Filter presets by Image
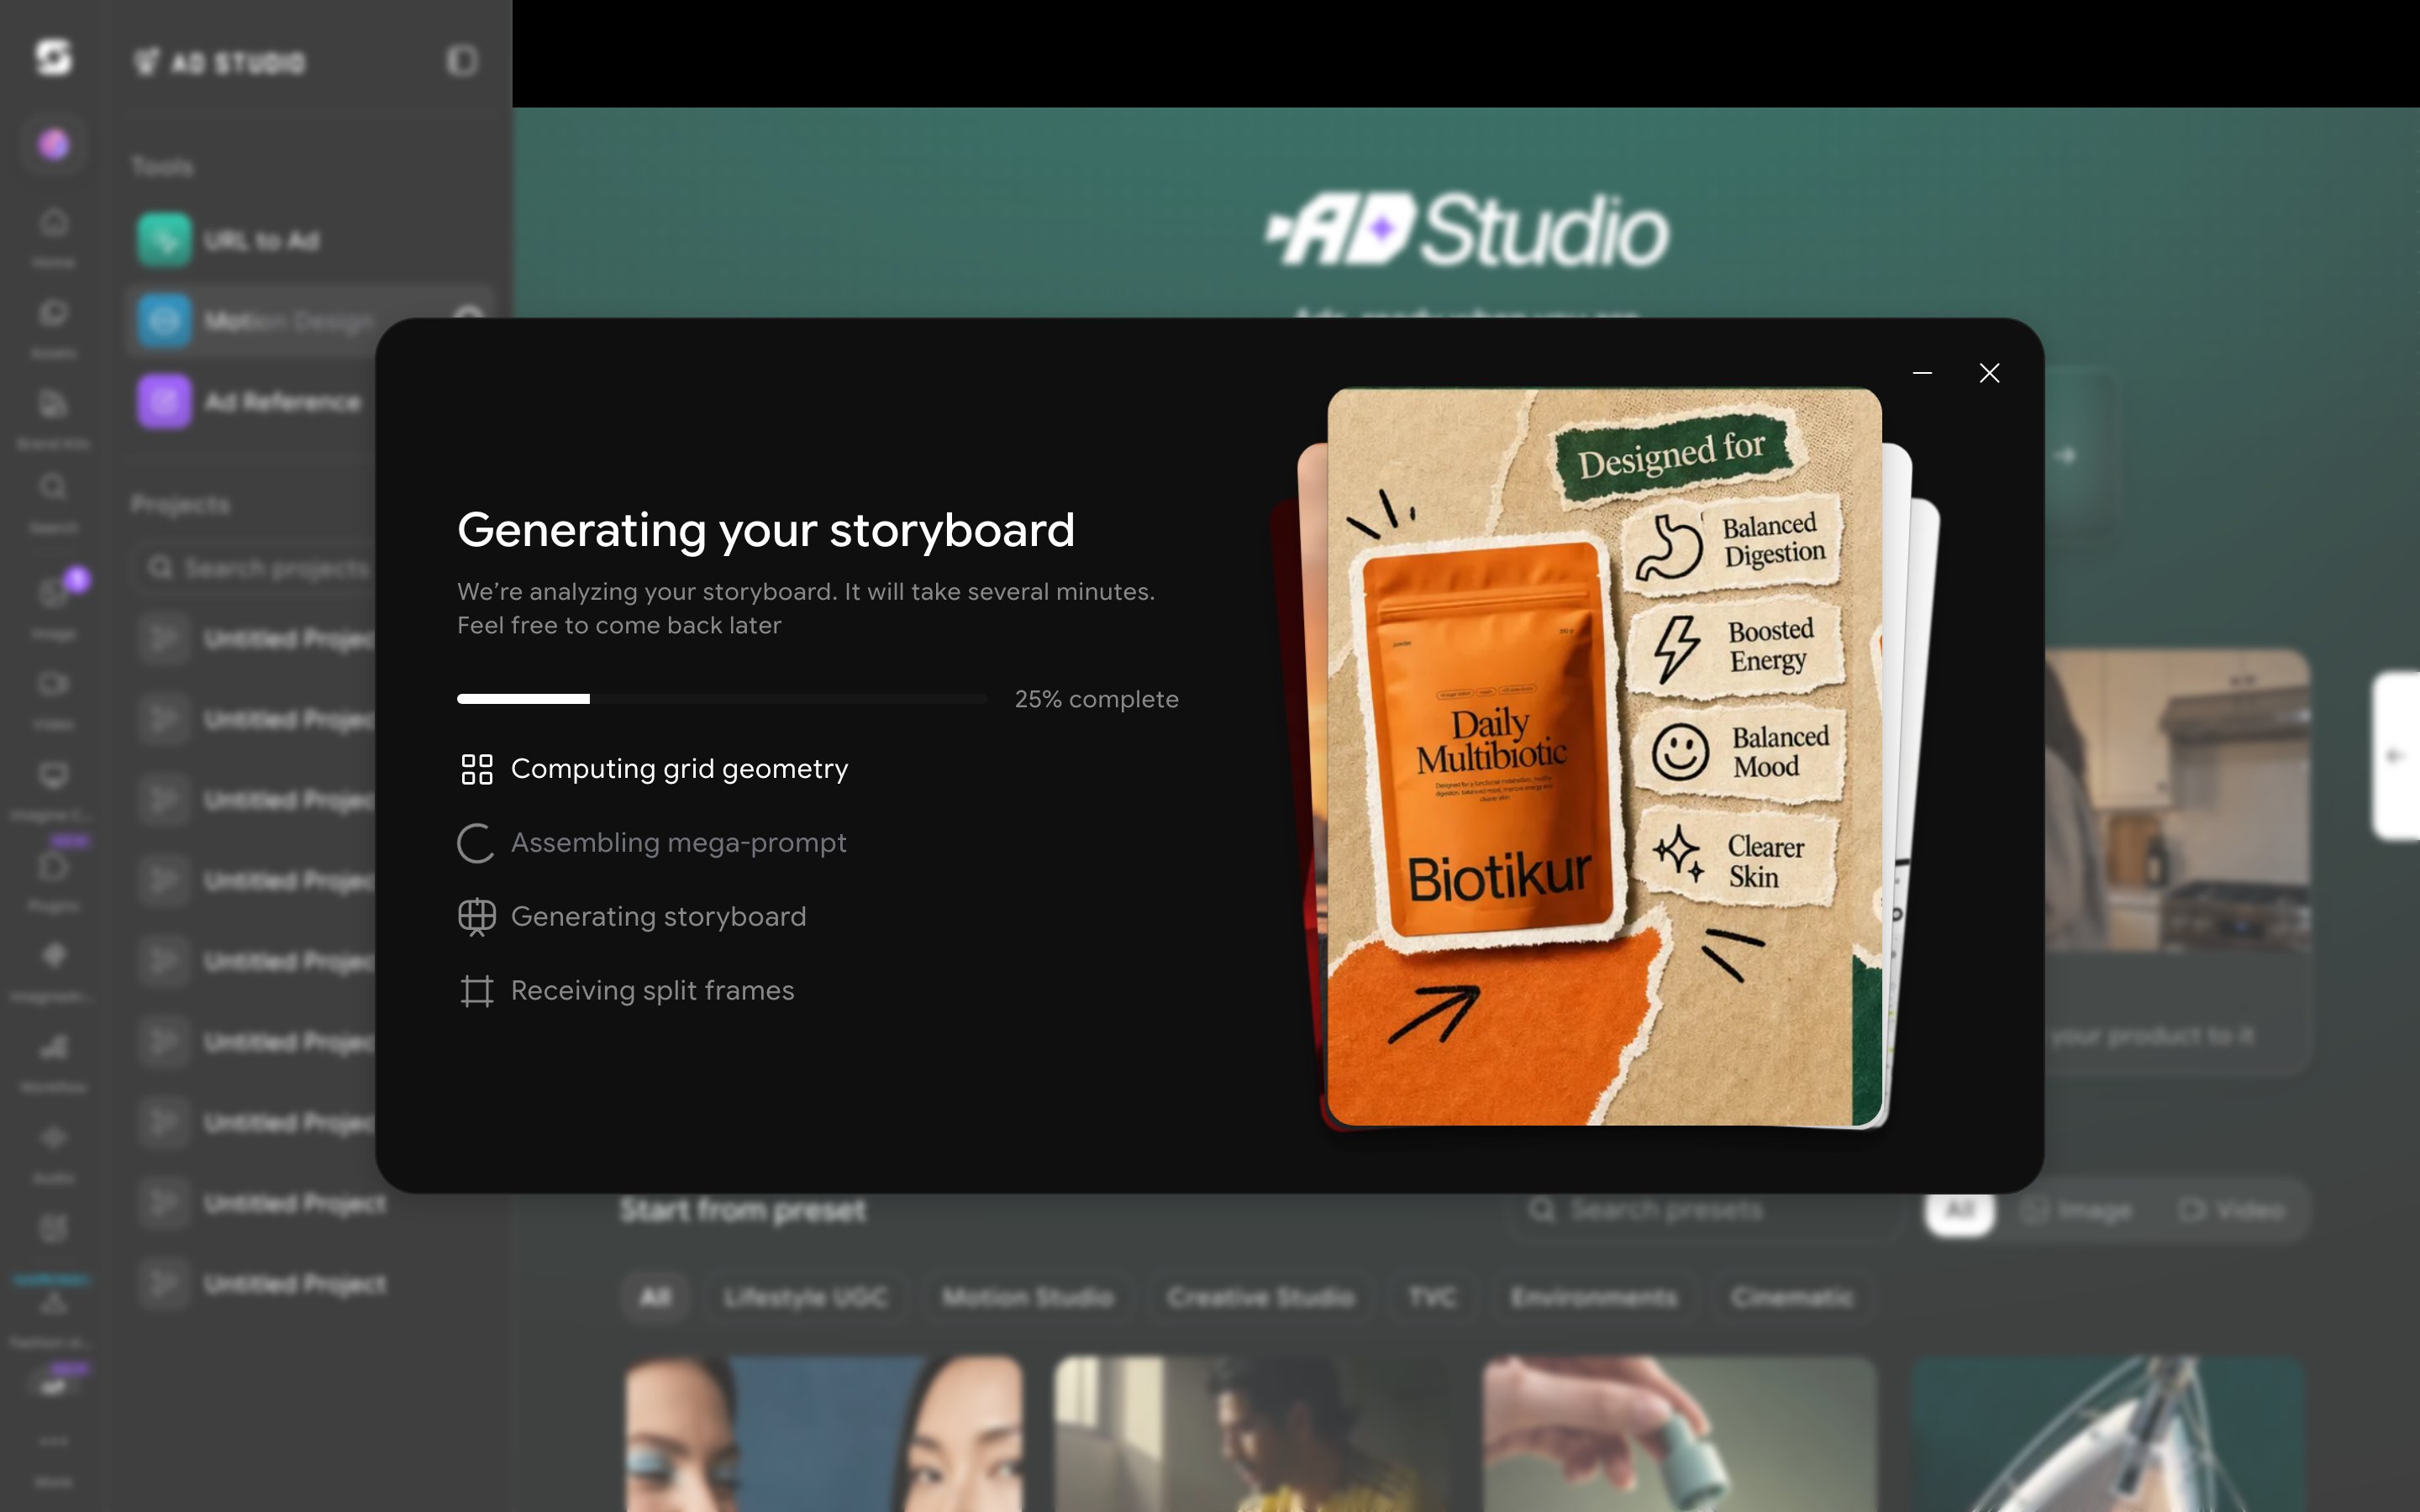2420x1512 pixels. (x=2076, y=1210)
